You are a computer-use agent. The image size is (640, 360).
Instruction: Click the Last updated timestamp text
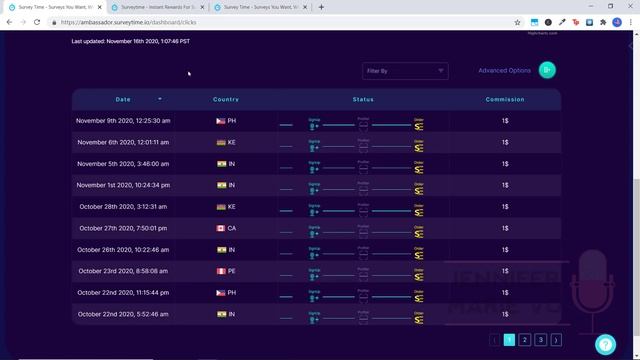tap(130, 41)
